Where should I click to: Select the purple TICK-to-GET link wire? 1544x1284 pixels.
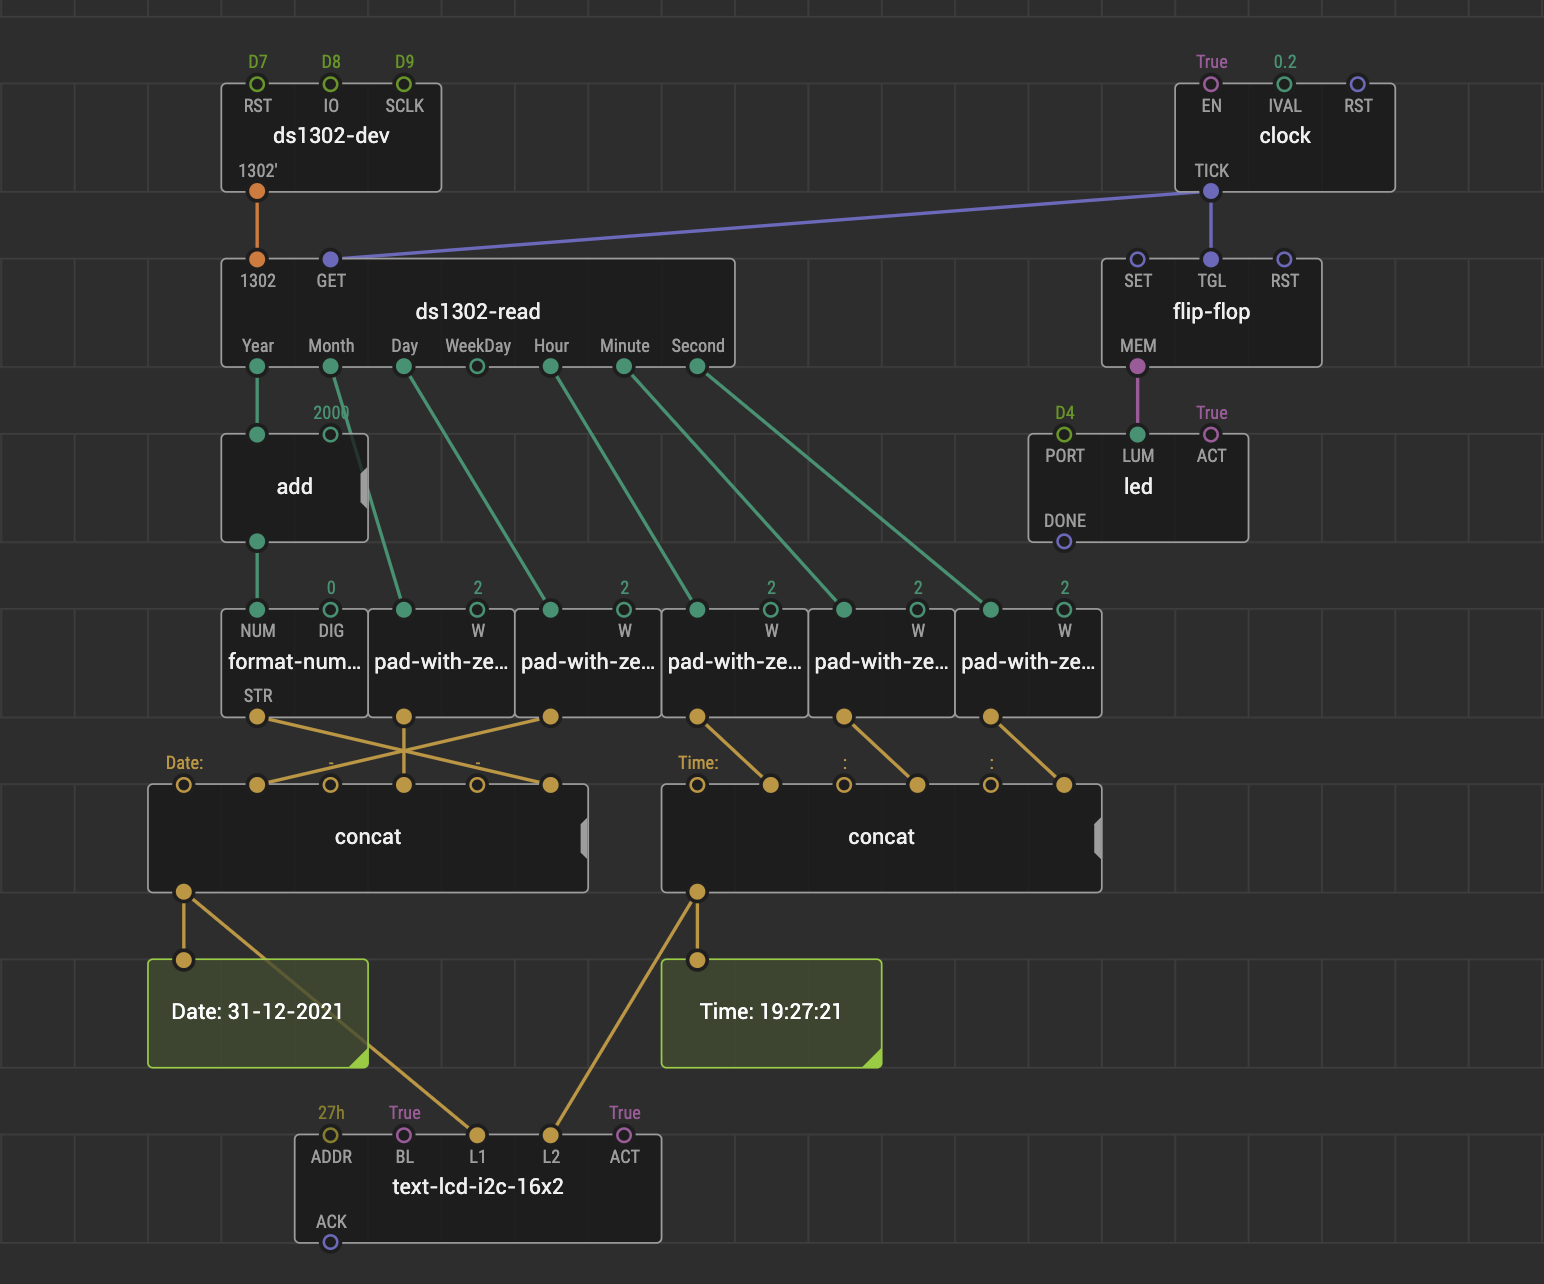770,225
